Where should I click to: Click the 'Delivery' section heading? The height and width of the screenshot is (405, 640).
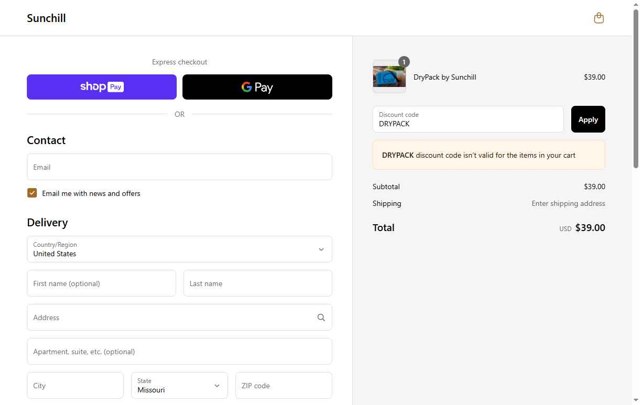point(47,223)
